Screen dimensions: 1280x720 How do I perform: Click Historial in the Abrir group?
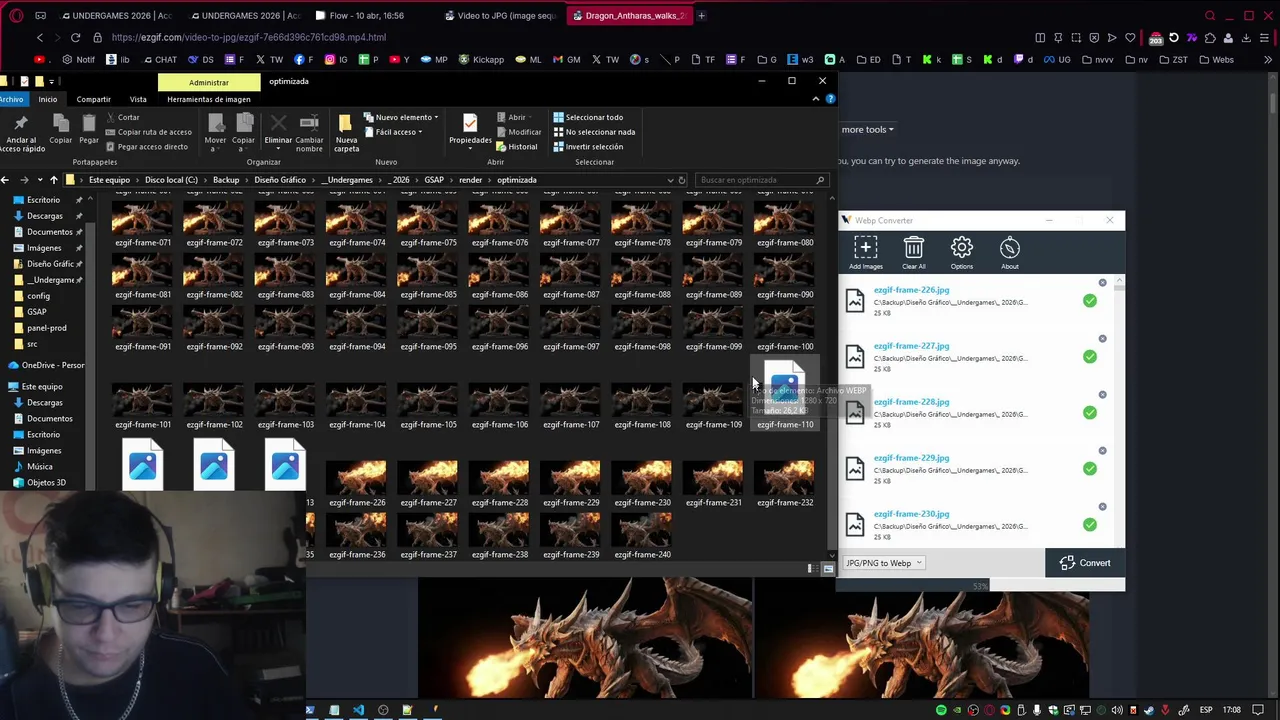coord(516,147)
